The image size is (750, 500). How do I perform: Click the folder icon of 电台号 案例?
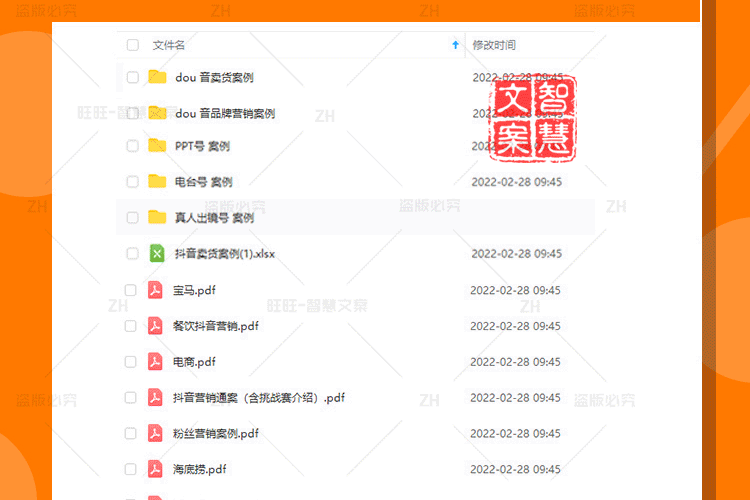tap(157, 181)
